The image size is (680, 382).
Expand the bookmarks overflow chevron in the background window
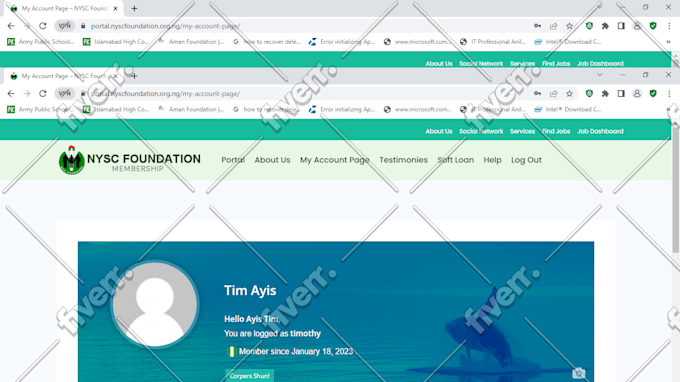(x=668, y=42)
